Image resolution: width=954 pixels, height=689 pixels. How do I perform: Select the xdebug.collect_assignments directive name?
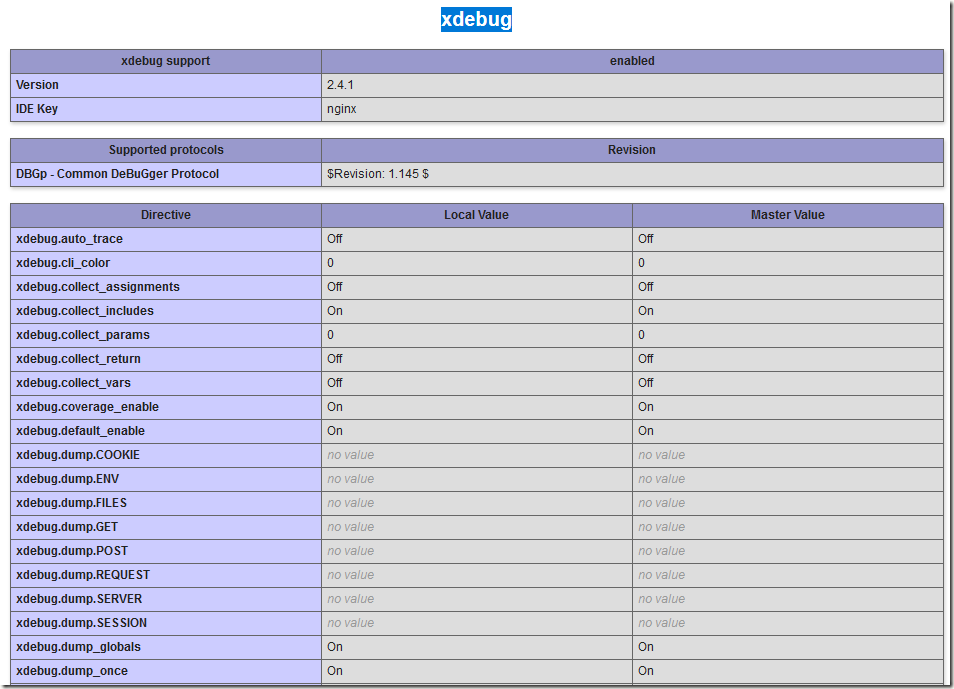click(x=98, y=287)
